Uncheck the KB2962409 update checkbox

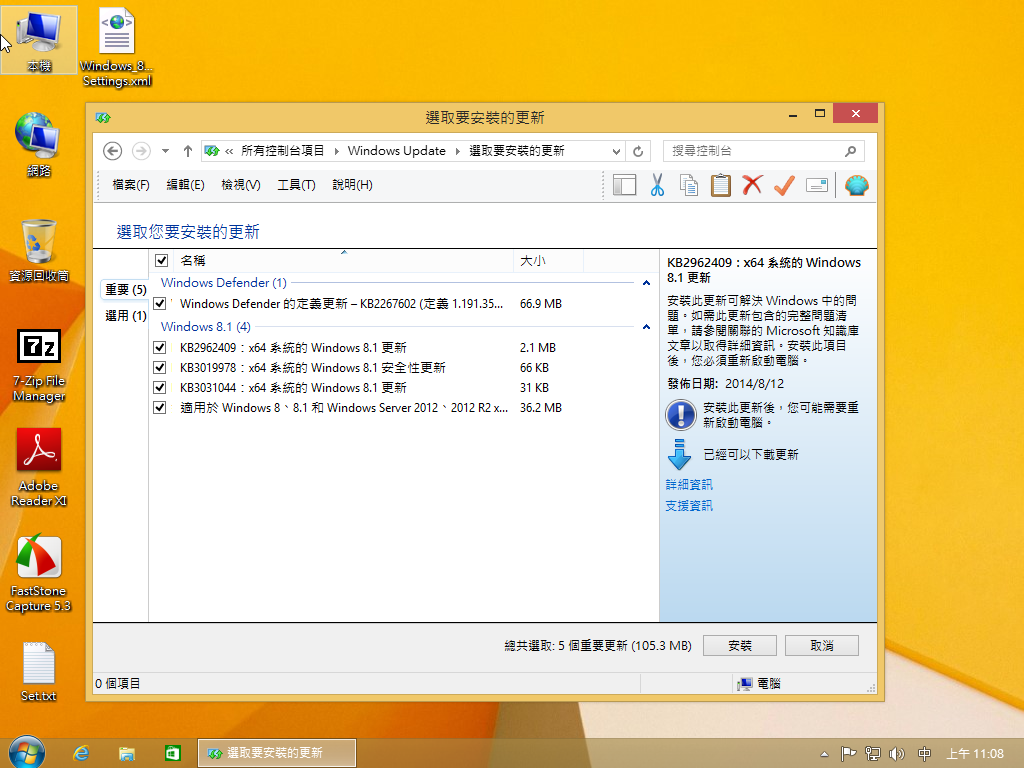[159, 347]
